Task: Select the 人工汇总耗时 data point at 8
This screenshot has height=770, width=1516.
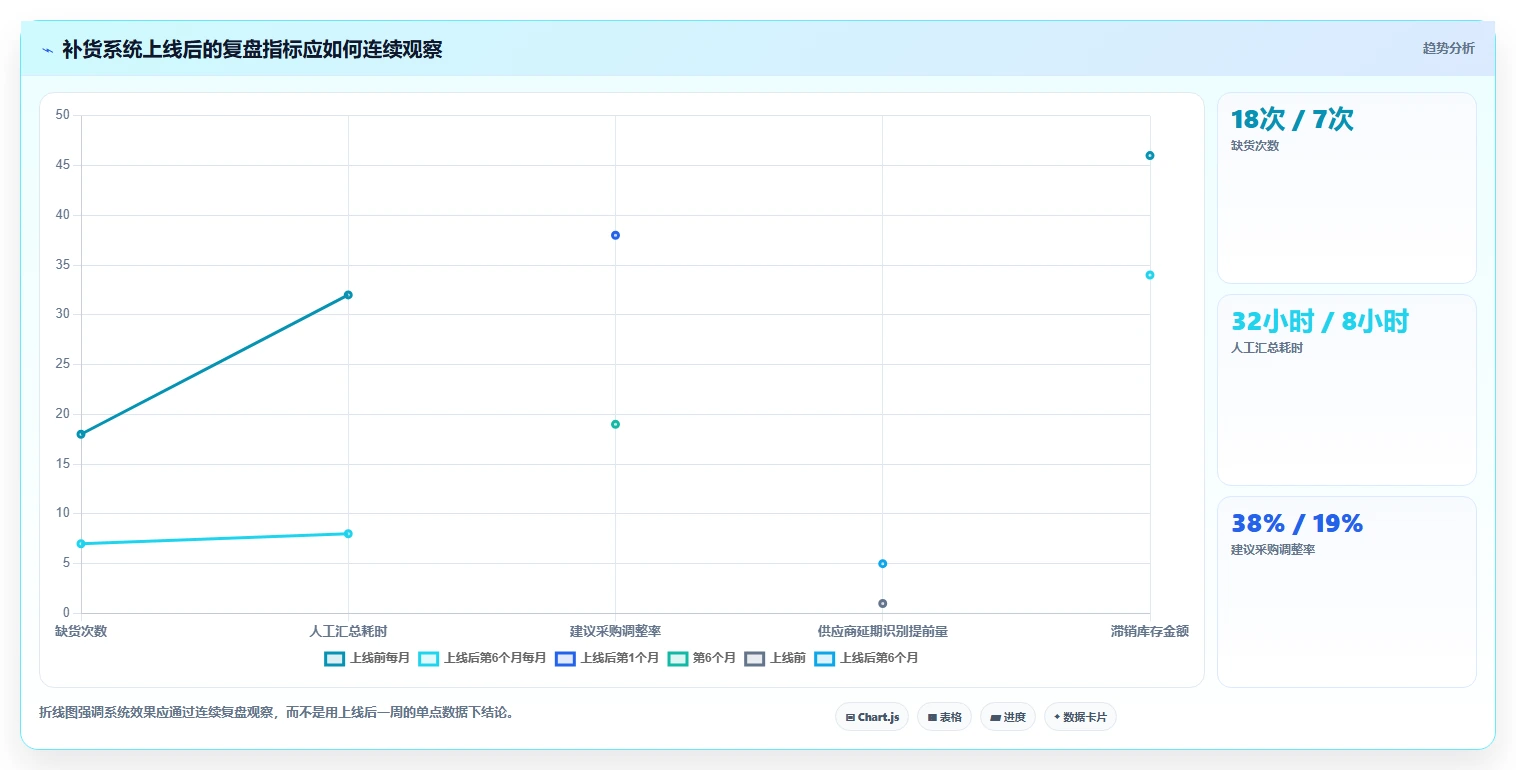Action: point(348,533)
